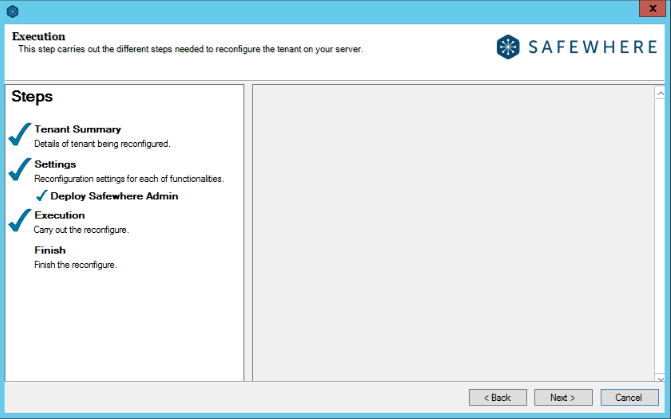Select the Finish step label
The height and width of the screenshot is (419, 671).
(50, 250)
